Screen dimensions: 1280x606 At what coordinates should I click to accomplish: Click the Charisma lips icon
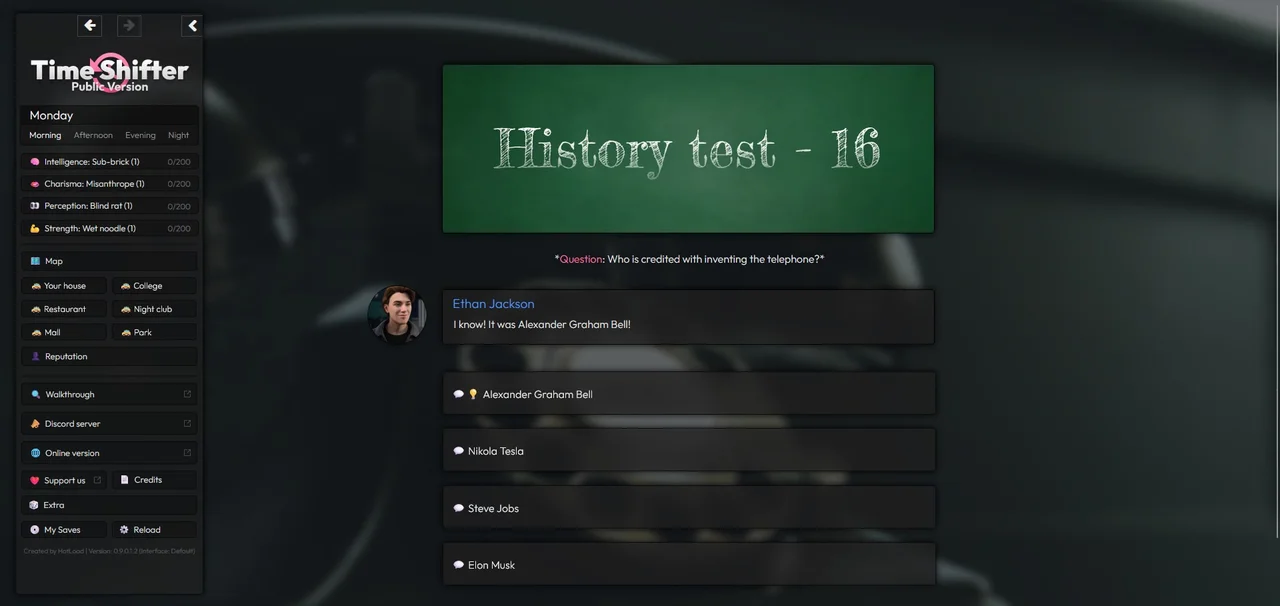pyautogui.click(x=35, y=184)
